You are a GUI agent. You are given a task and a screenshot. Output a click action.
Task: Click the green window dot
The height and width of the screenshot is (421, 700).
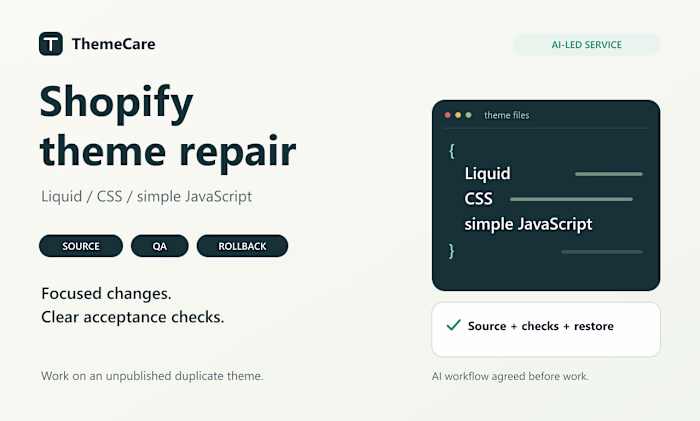click(x=468, y=115)
